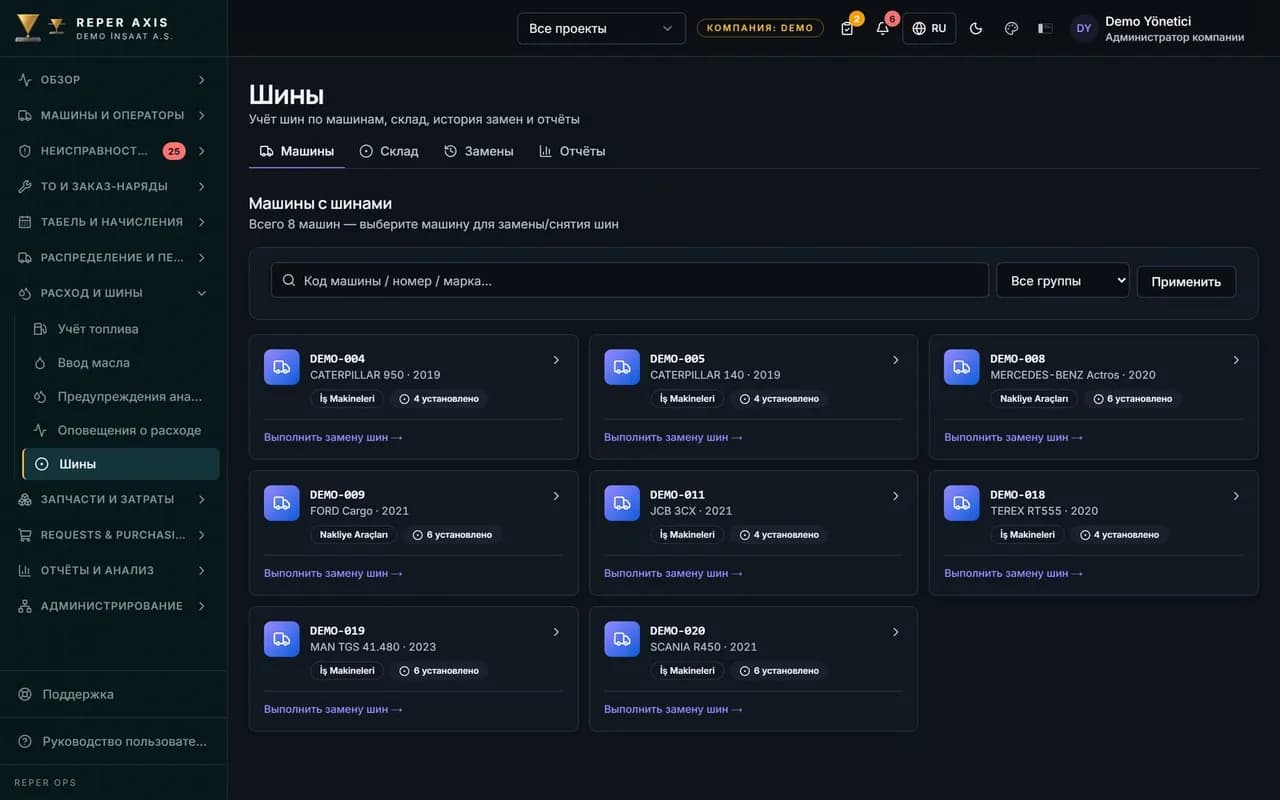Image resolution: width=1280 pixels, height=800 pixels.
Task: Switch to the Отчёты tab
Action: (572, 151)
